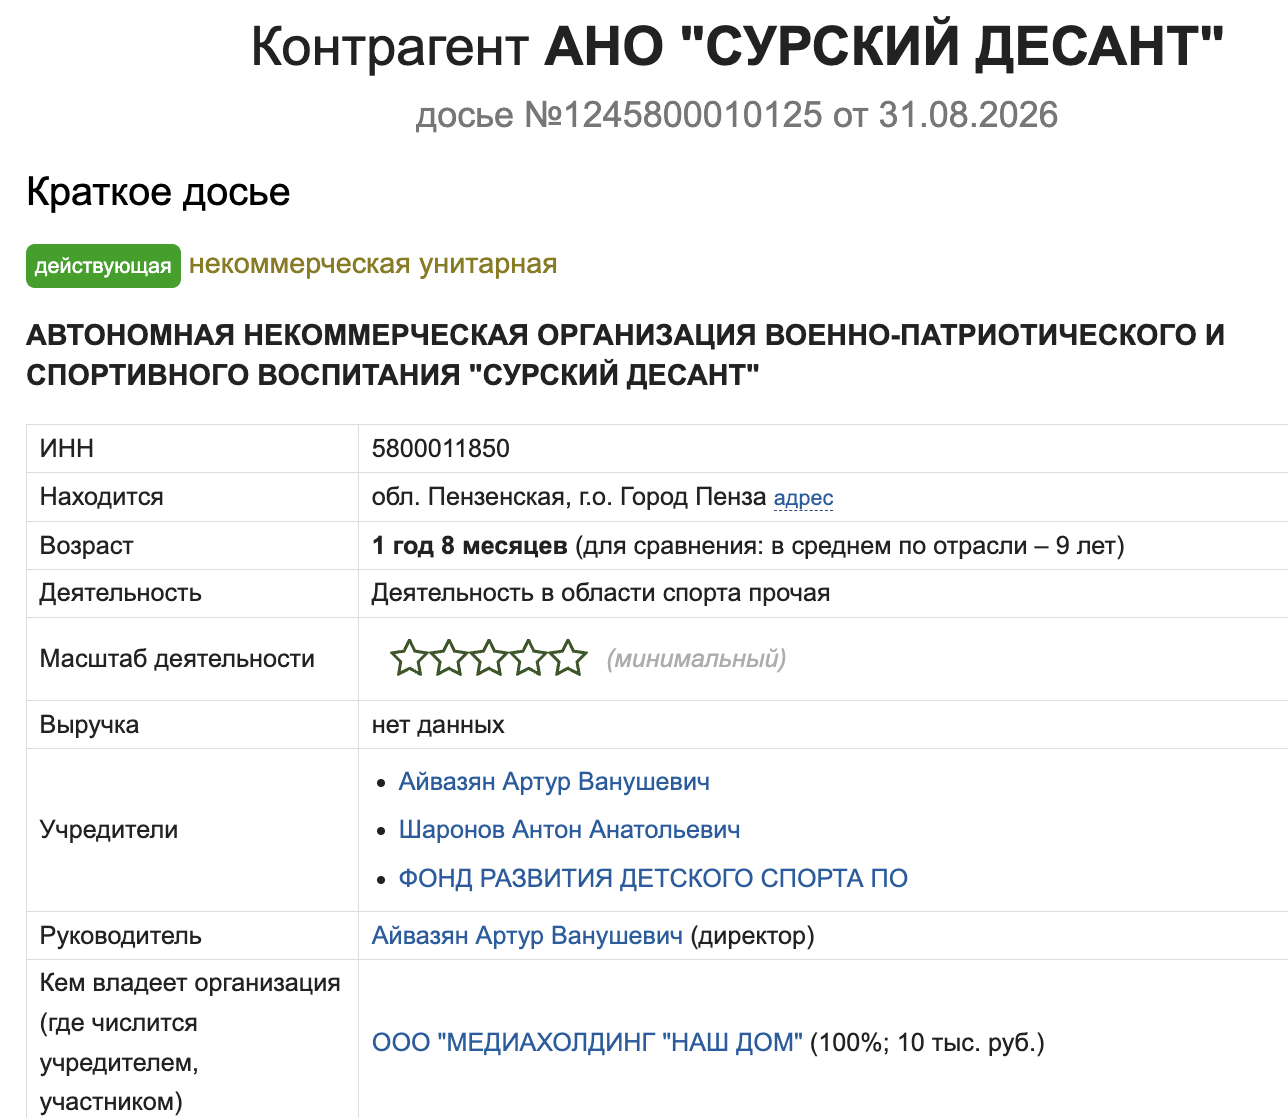Open ООО "МЕДИАХОЛДИНГ "НАШ ДОМ" link
Image resolution: width=1288 pixels, height=1118 pixels.
pos(587,1043)
